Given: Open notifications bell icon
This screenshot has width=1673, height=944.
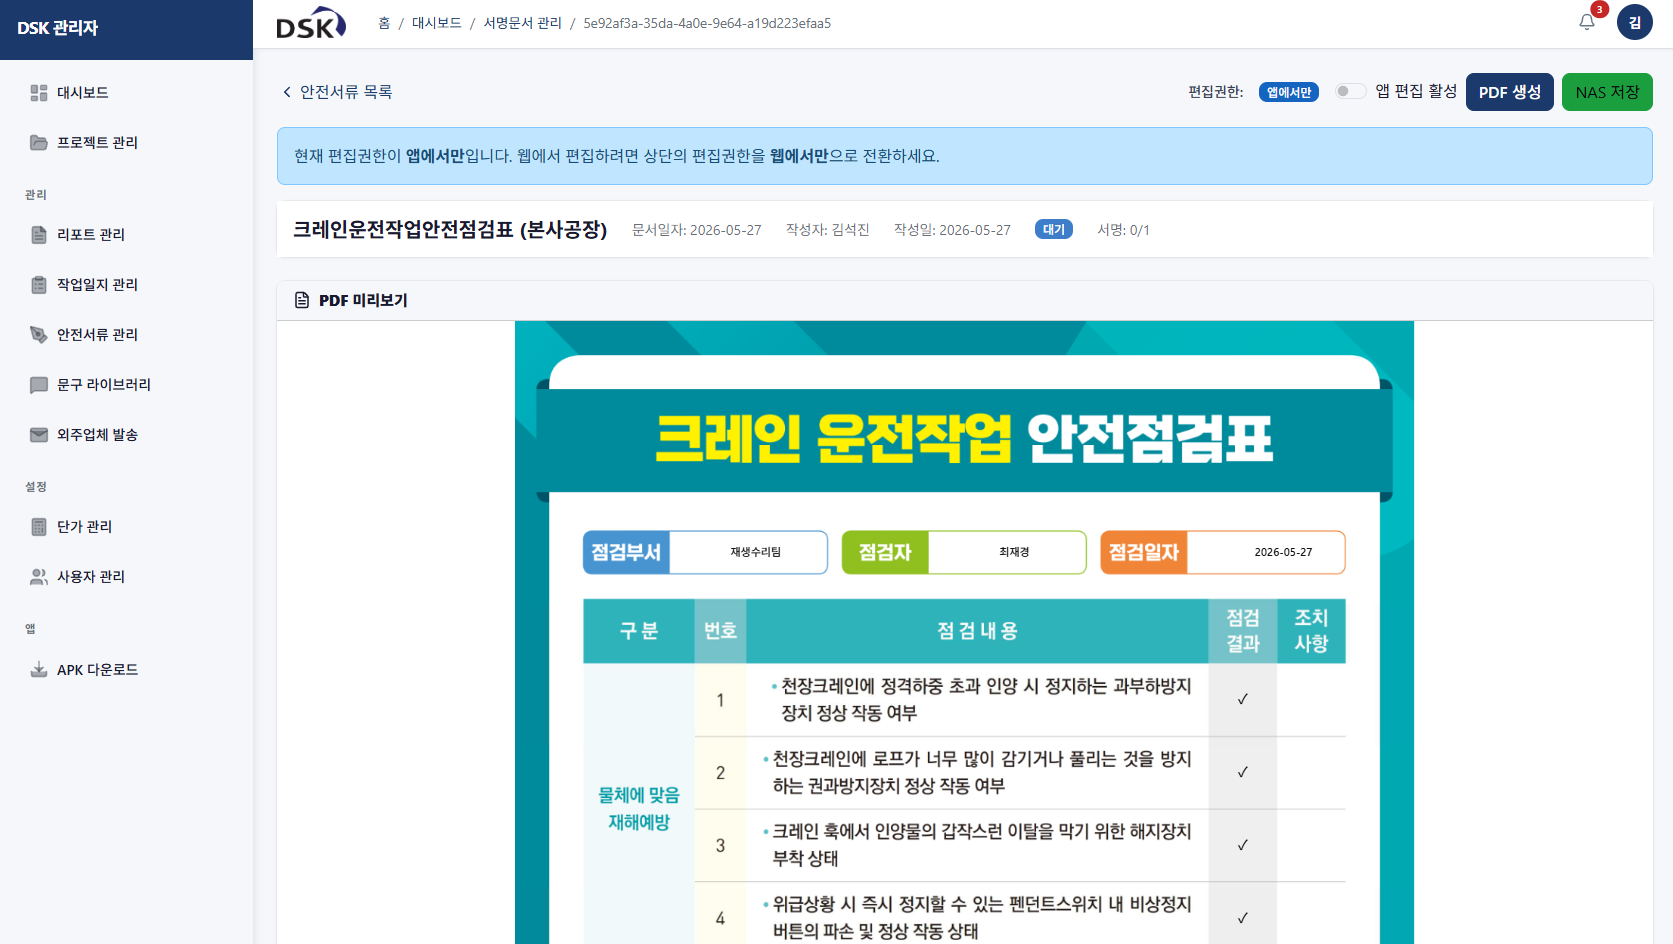Looking at the screenshot, I should point(1587,22).
